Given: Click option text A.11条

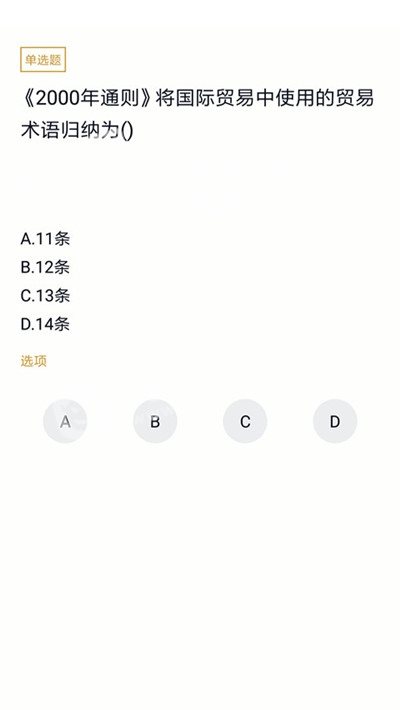Looking at the screenshot, I should click(x=45, y=239).
